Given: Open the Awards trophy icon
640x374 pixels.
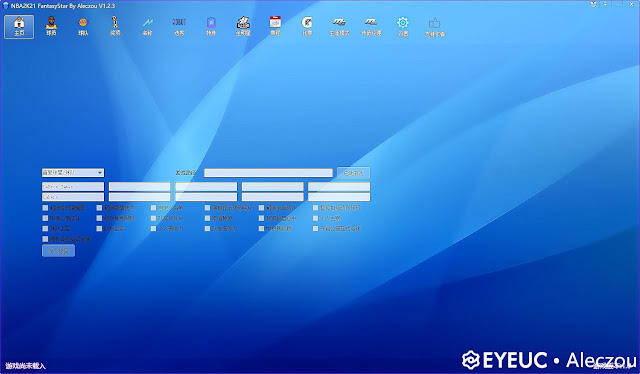Looking at the screenshot, I should (115, 27).
